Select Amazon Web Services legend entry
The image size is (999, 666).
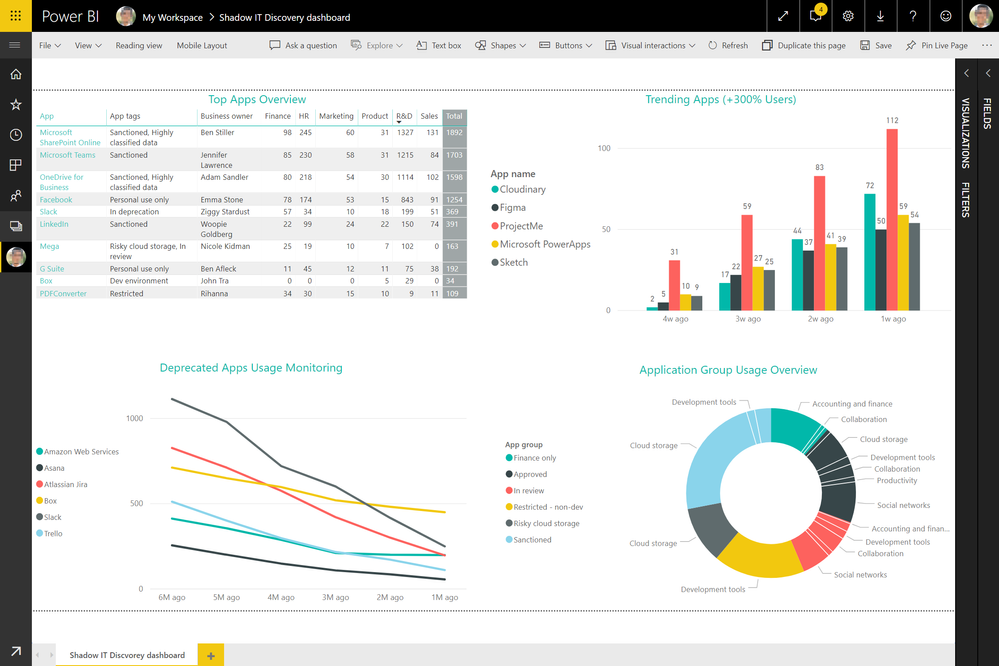tap(78, 451)
